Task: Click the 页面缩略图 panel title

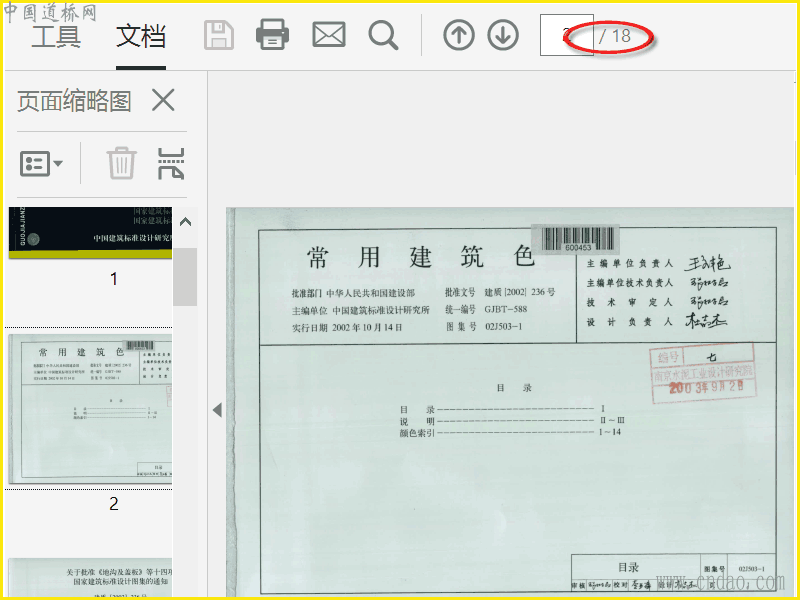Action: coord(74,101)
